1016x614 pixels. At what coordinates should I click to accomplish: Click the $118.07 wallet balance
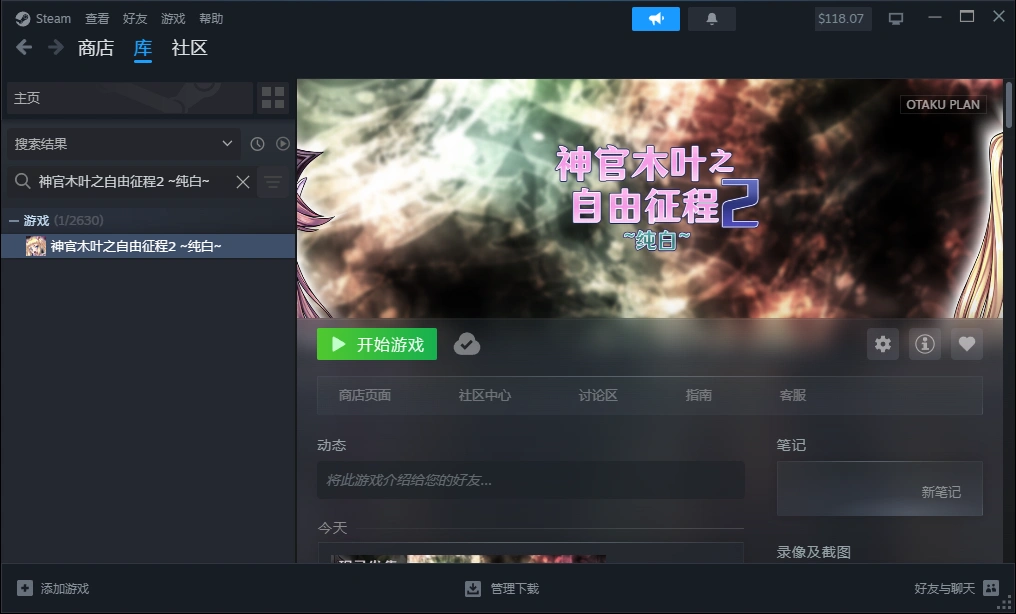point(841,19)
